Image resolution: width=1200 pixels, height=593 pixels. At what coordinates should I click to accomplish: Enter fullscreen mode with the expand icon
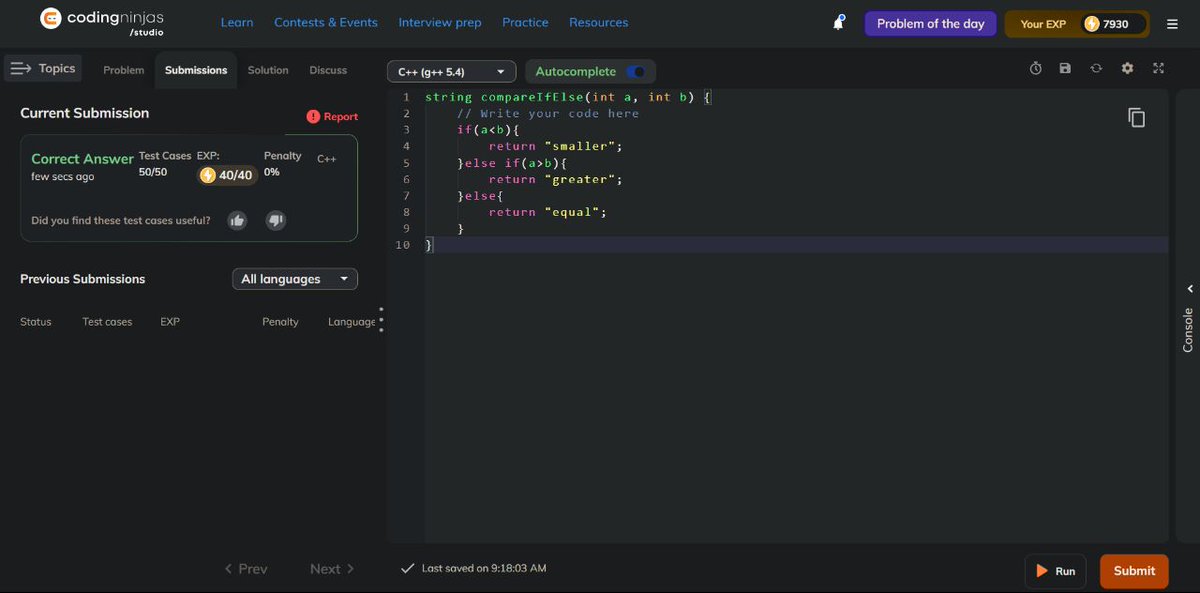coord(1158,68)
